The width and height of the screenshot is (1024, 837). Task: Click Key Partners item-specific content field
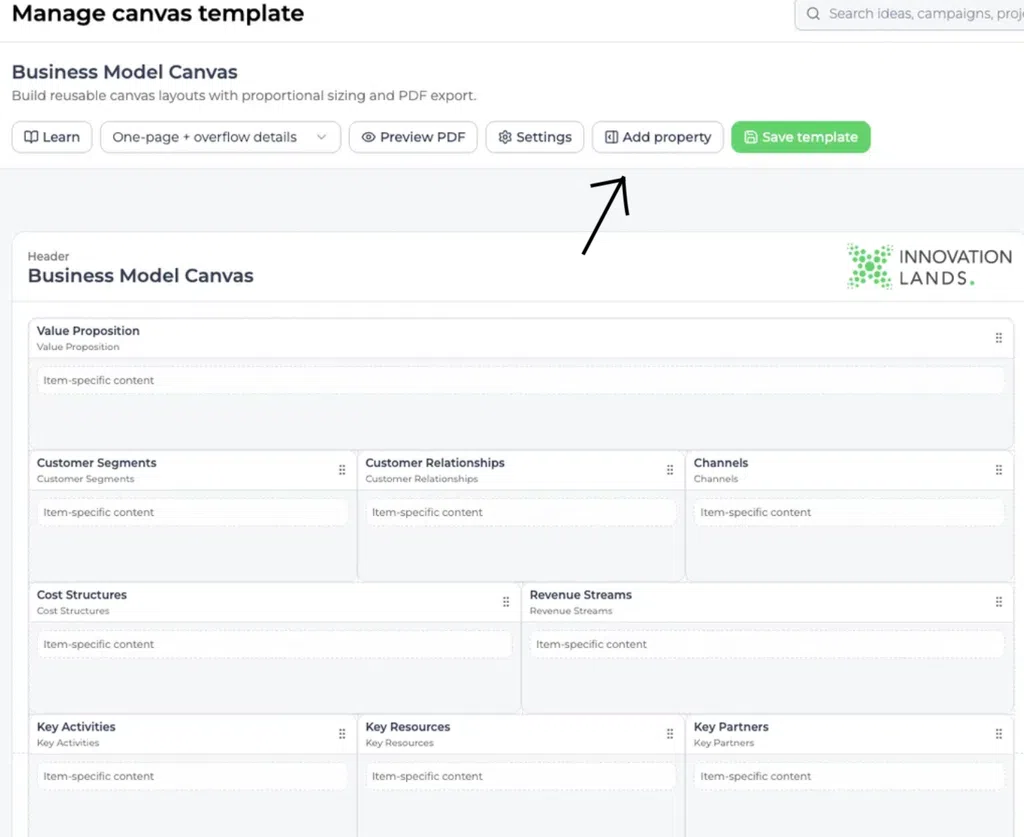pyautogui.click(x=849, y=776)
